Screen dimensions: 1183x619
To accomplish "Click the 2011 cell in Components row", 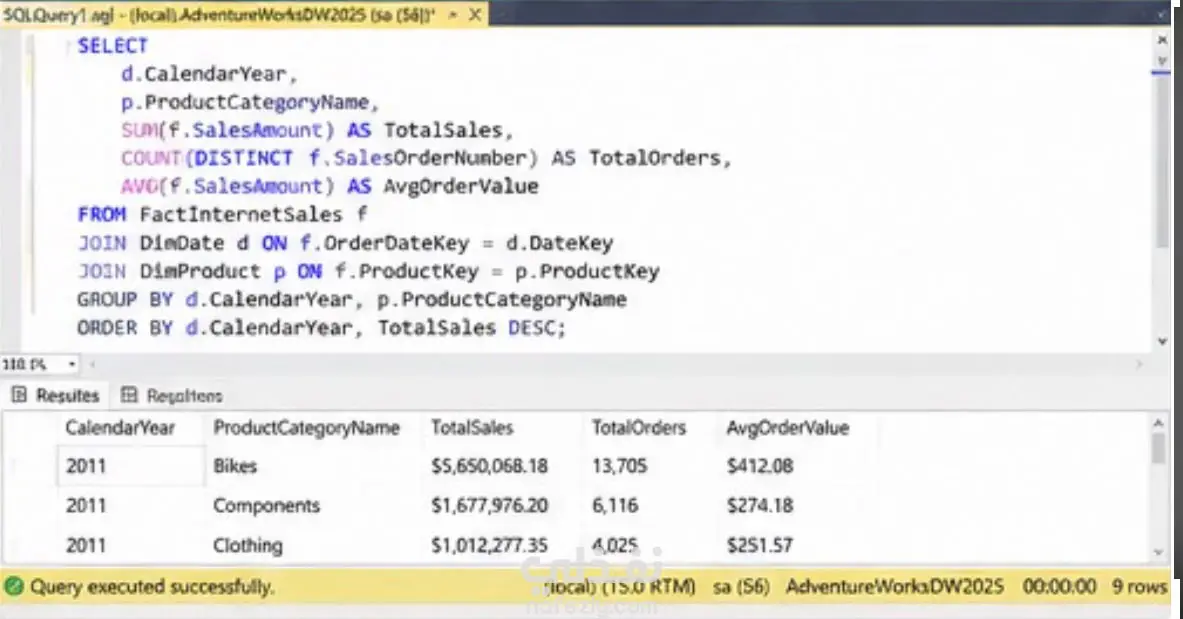I will 86,505.
